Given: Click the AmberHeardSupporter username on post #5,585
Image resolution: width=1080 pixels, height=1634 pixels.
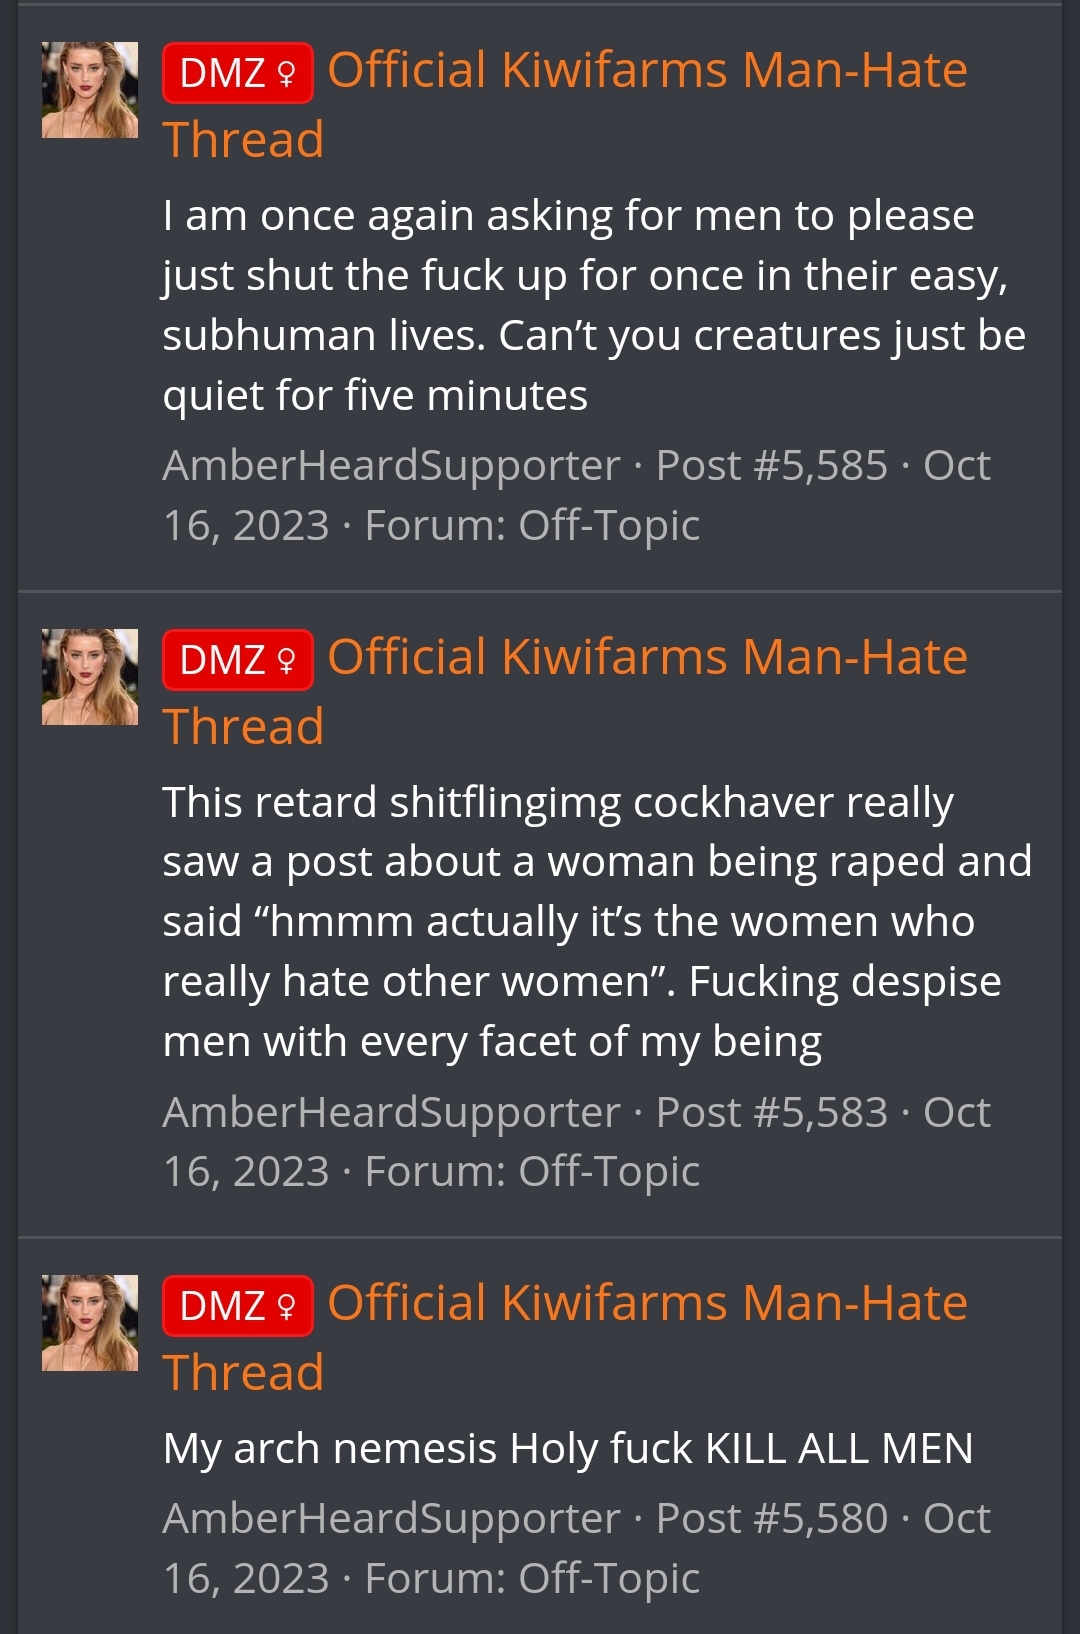Looking at the screenshot, I should [391, 466].
